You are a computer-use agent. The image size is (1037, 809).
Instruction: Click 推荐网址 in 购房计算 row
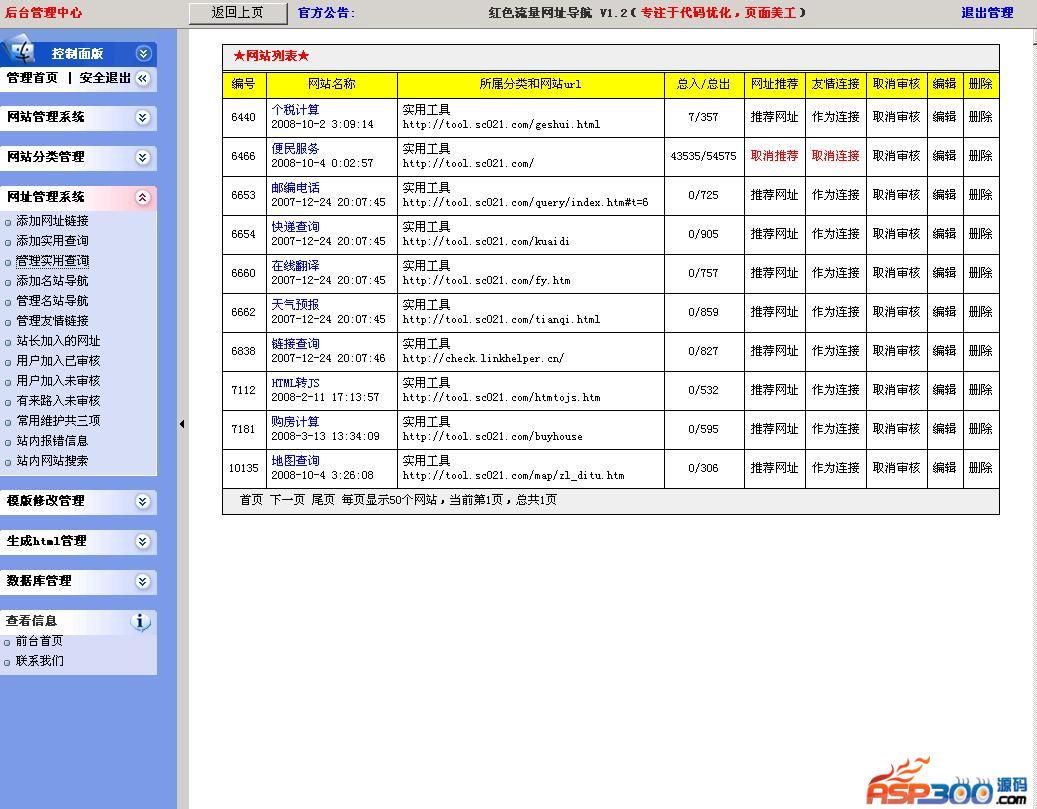click(774, 429)
